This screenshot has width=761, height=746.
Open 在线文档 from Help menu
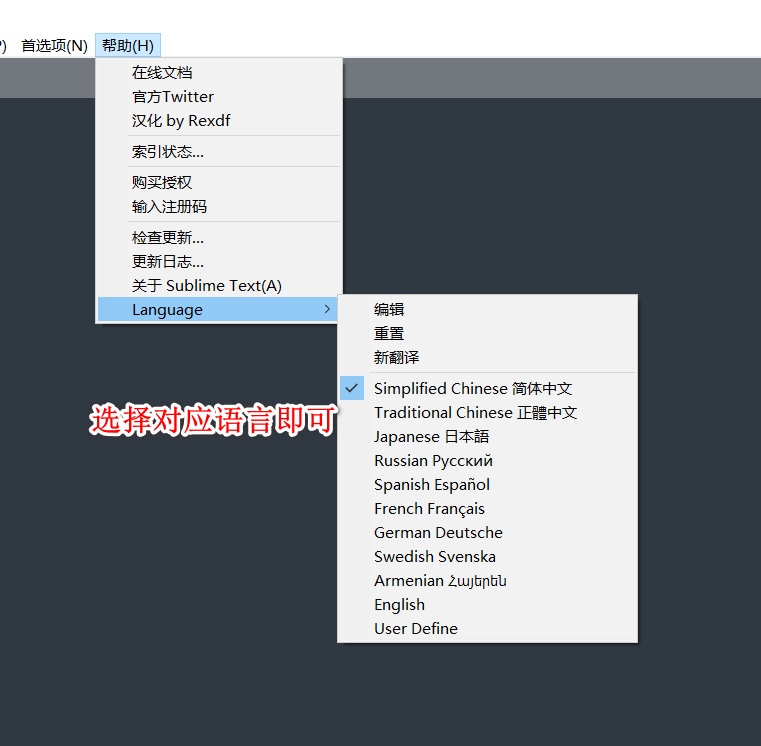(219, 73)
